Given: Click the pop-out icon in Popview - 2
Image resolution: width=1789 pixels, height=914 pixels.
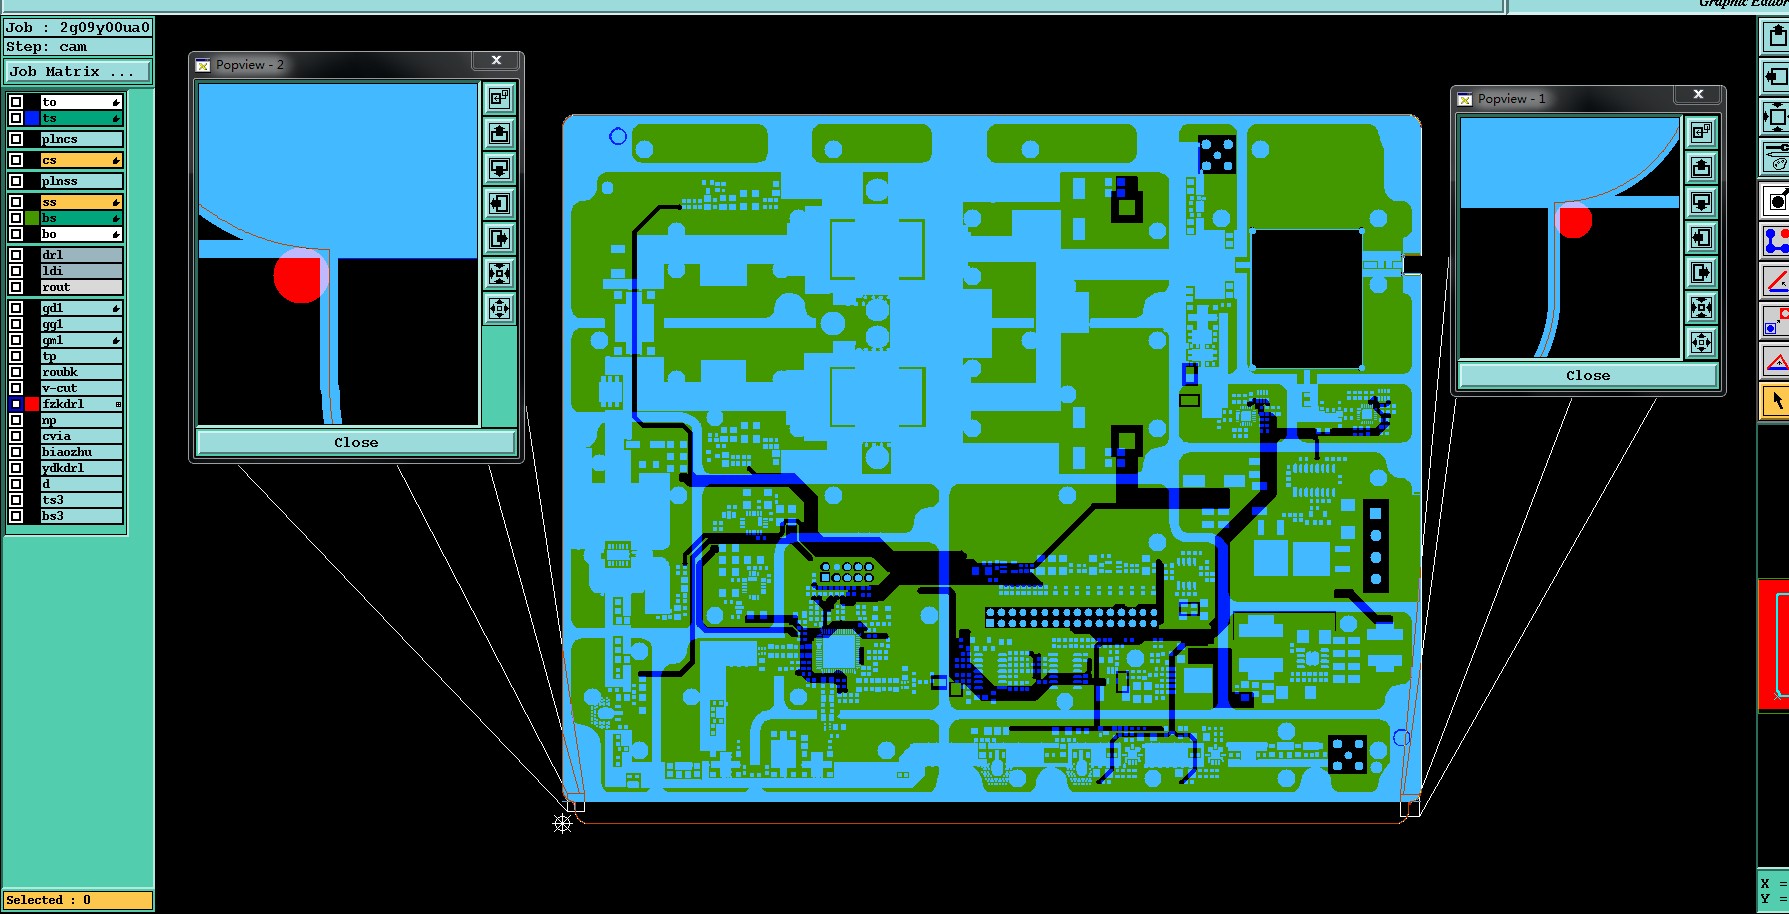Looking at the screenshot, I should coord(499,98).
